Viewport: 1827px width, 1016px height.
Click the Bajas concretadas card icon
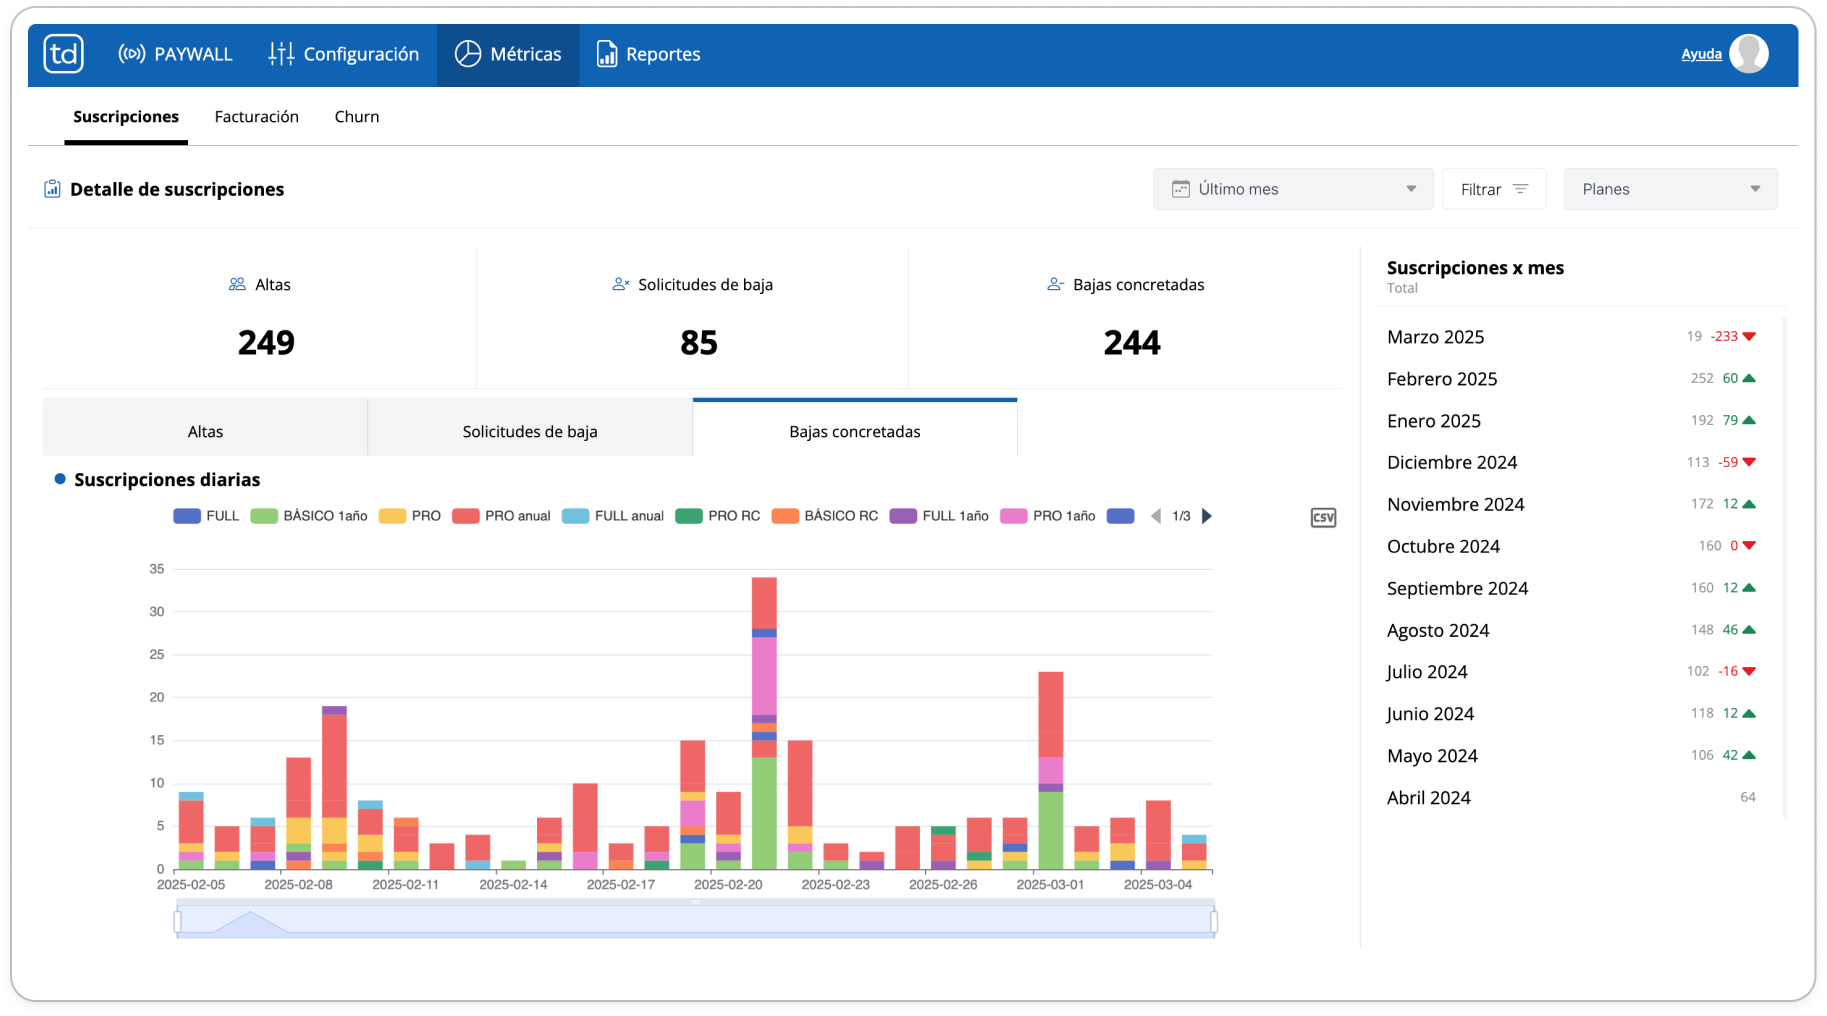1055,285
